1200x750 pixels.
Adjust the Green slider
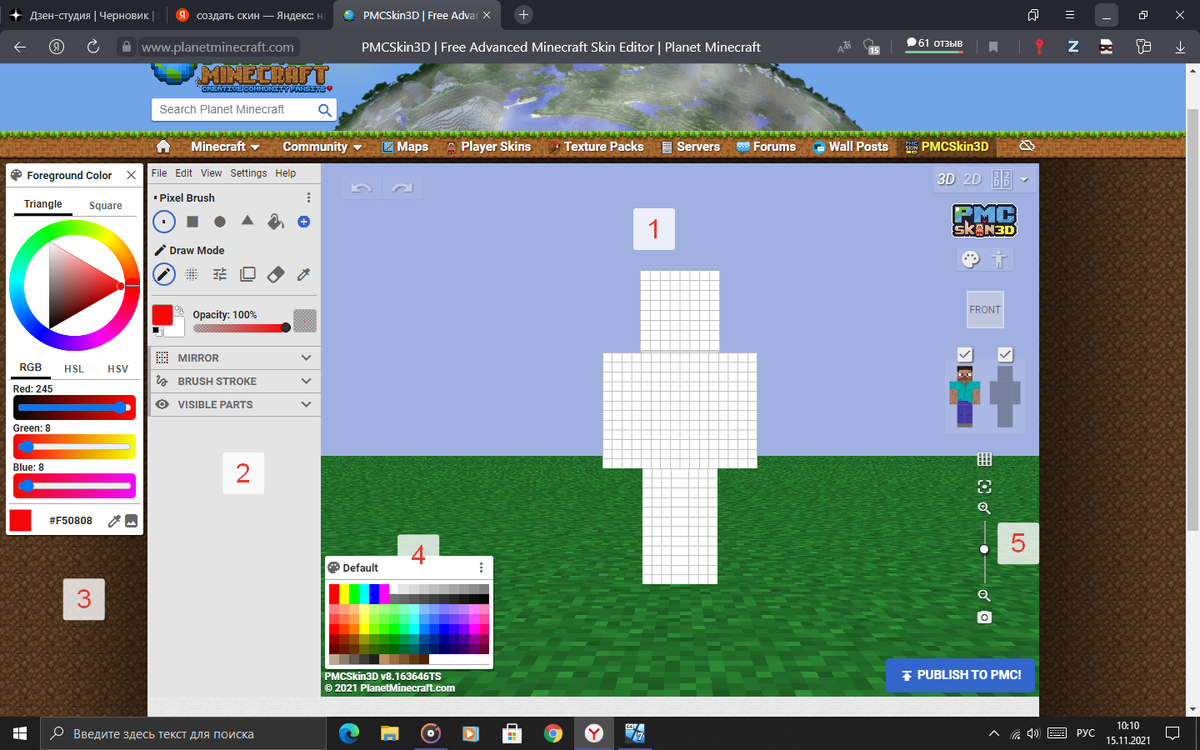[x=75, y=446]
